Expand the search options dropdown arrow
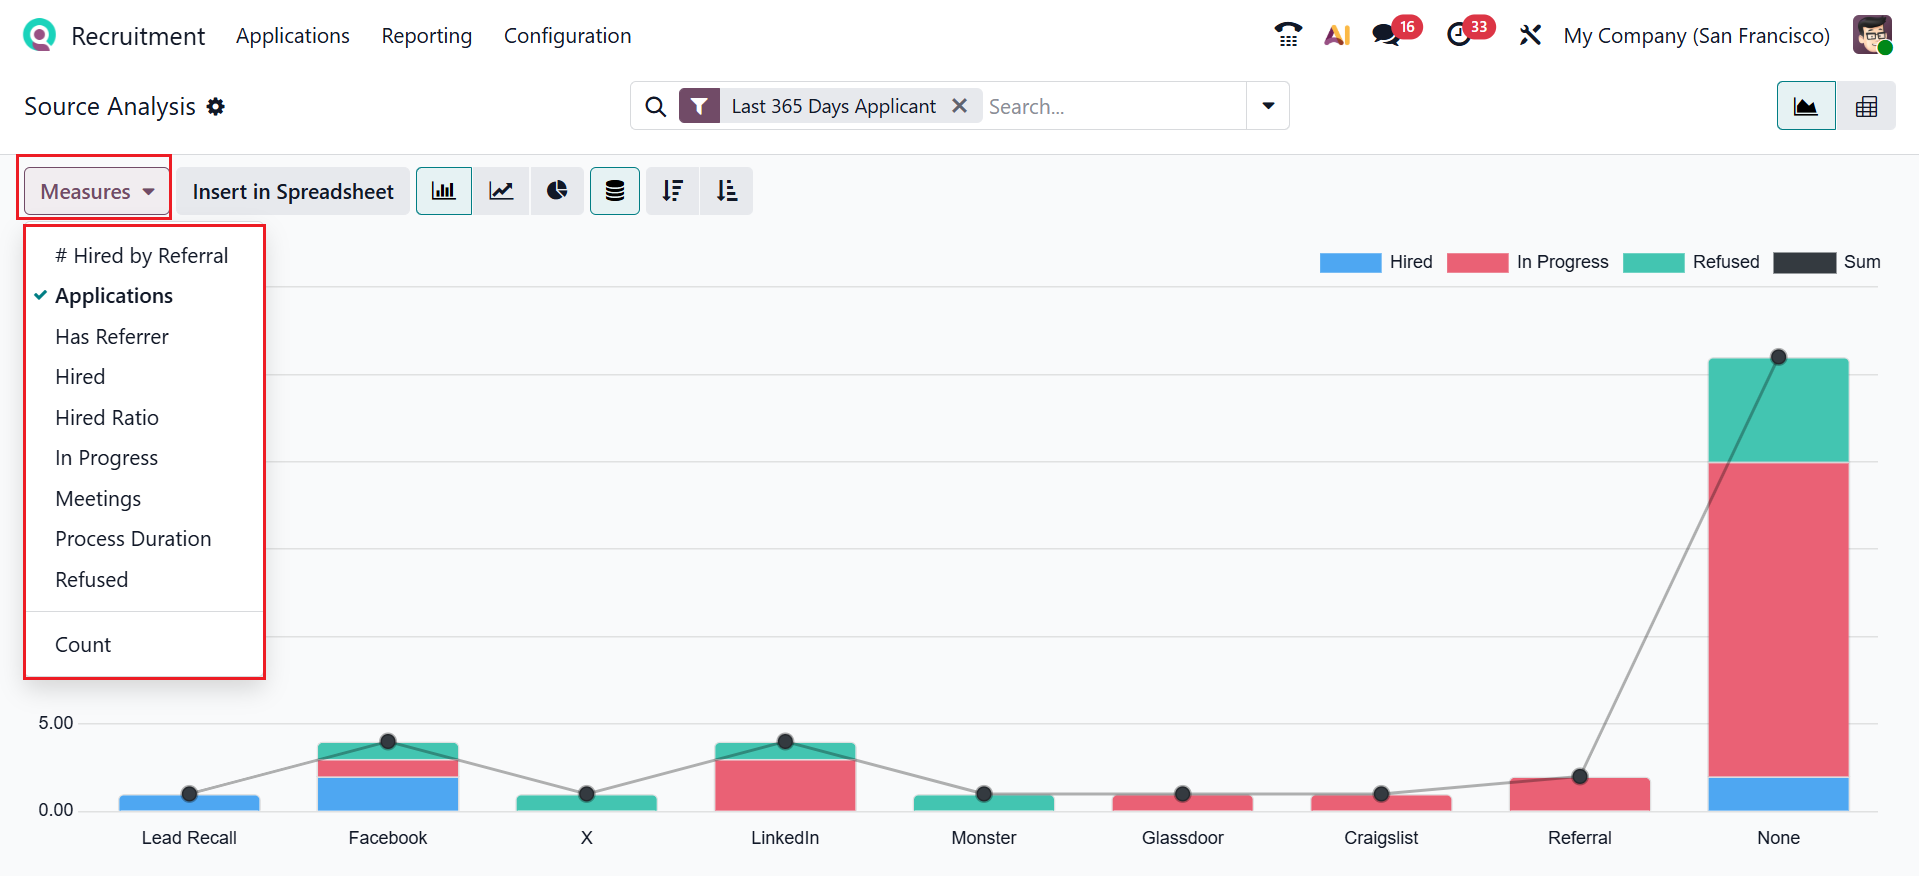The height and width of the screenshot is (876, 1919). click(1268, 106)
